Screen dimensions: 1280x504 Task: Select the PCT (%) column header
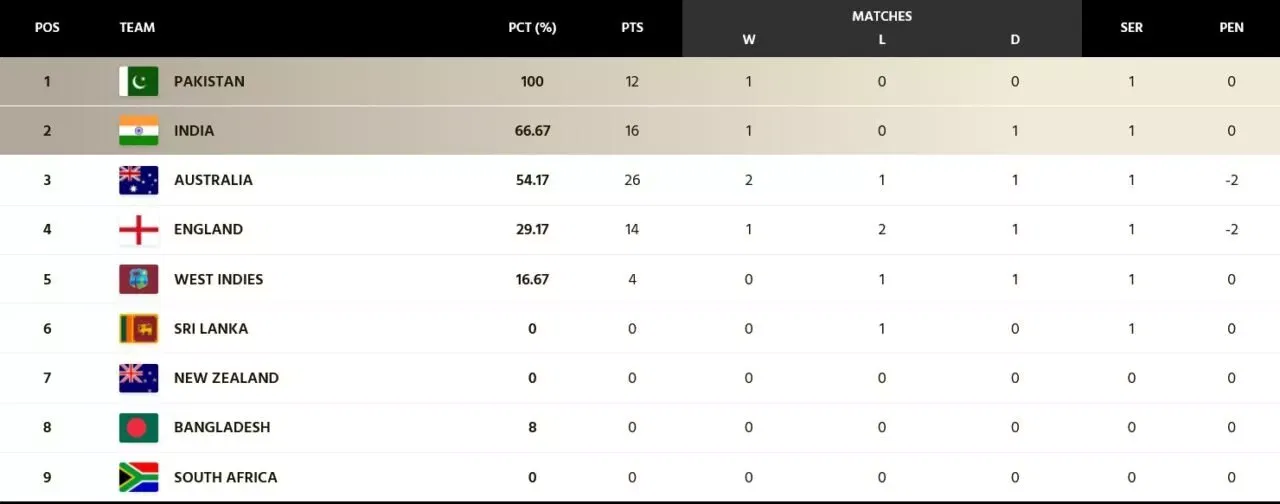click(x=532, y=28)
